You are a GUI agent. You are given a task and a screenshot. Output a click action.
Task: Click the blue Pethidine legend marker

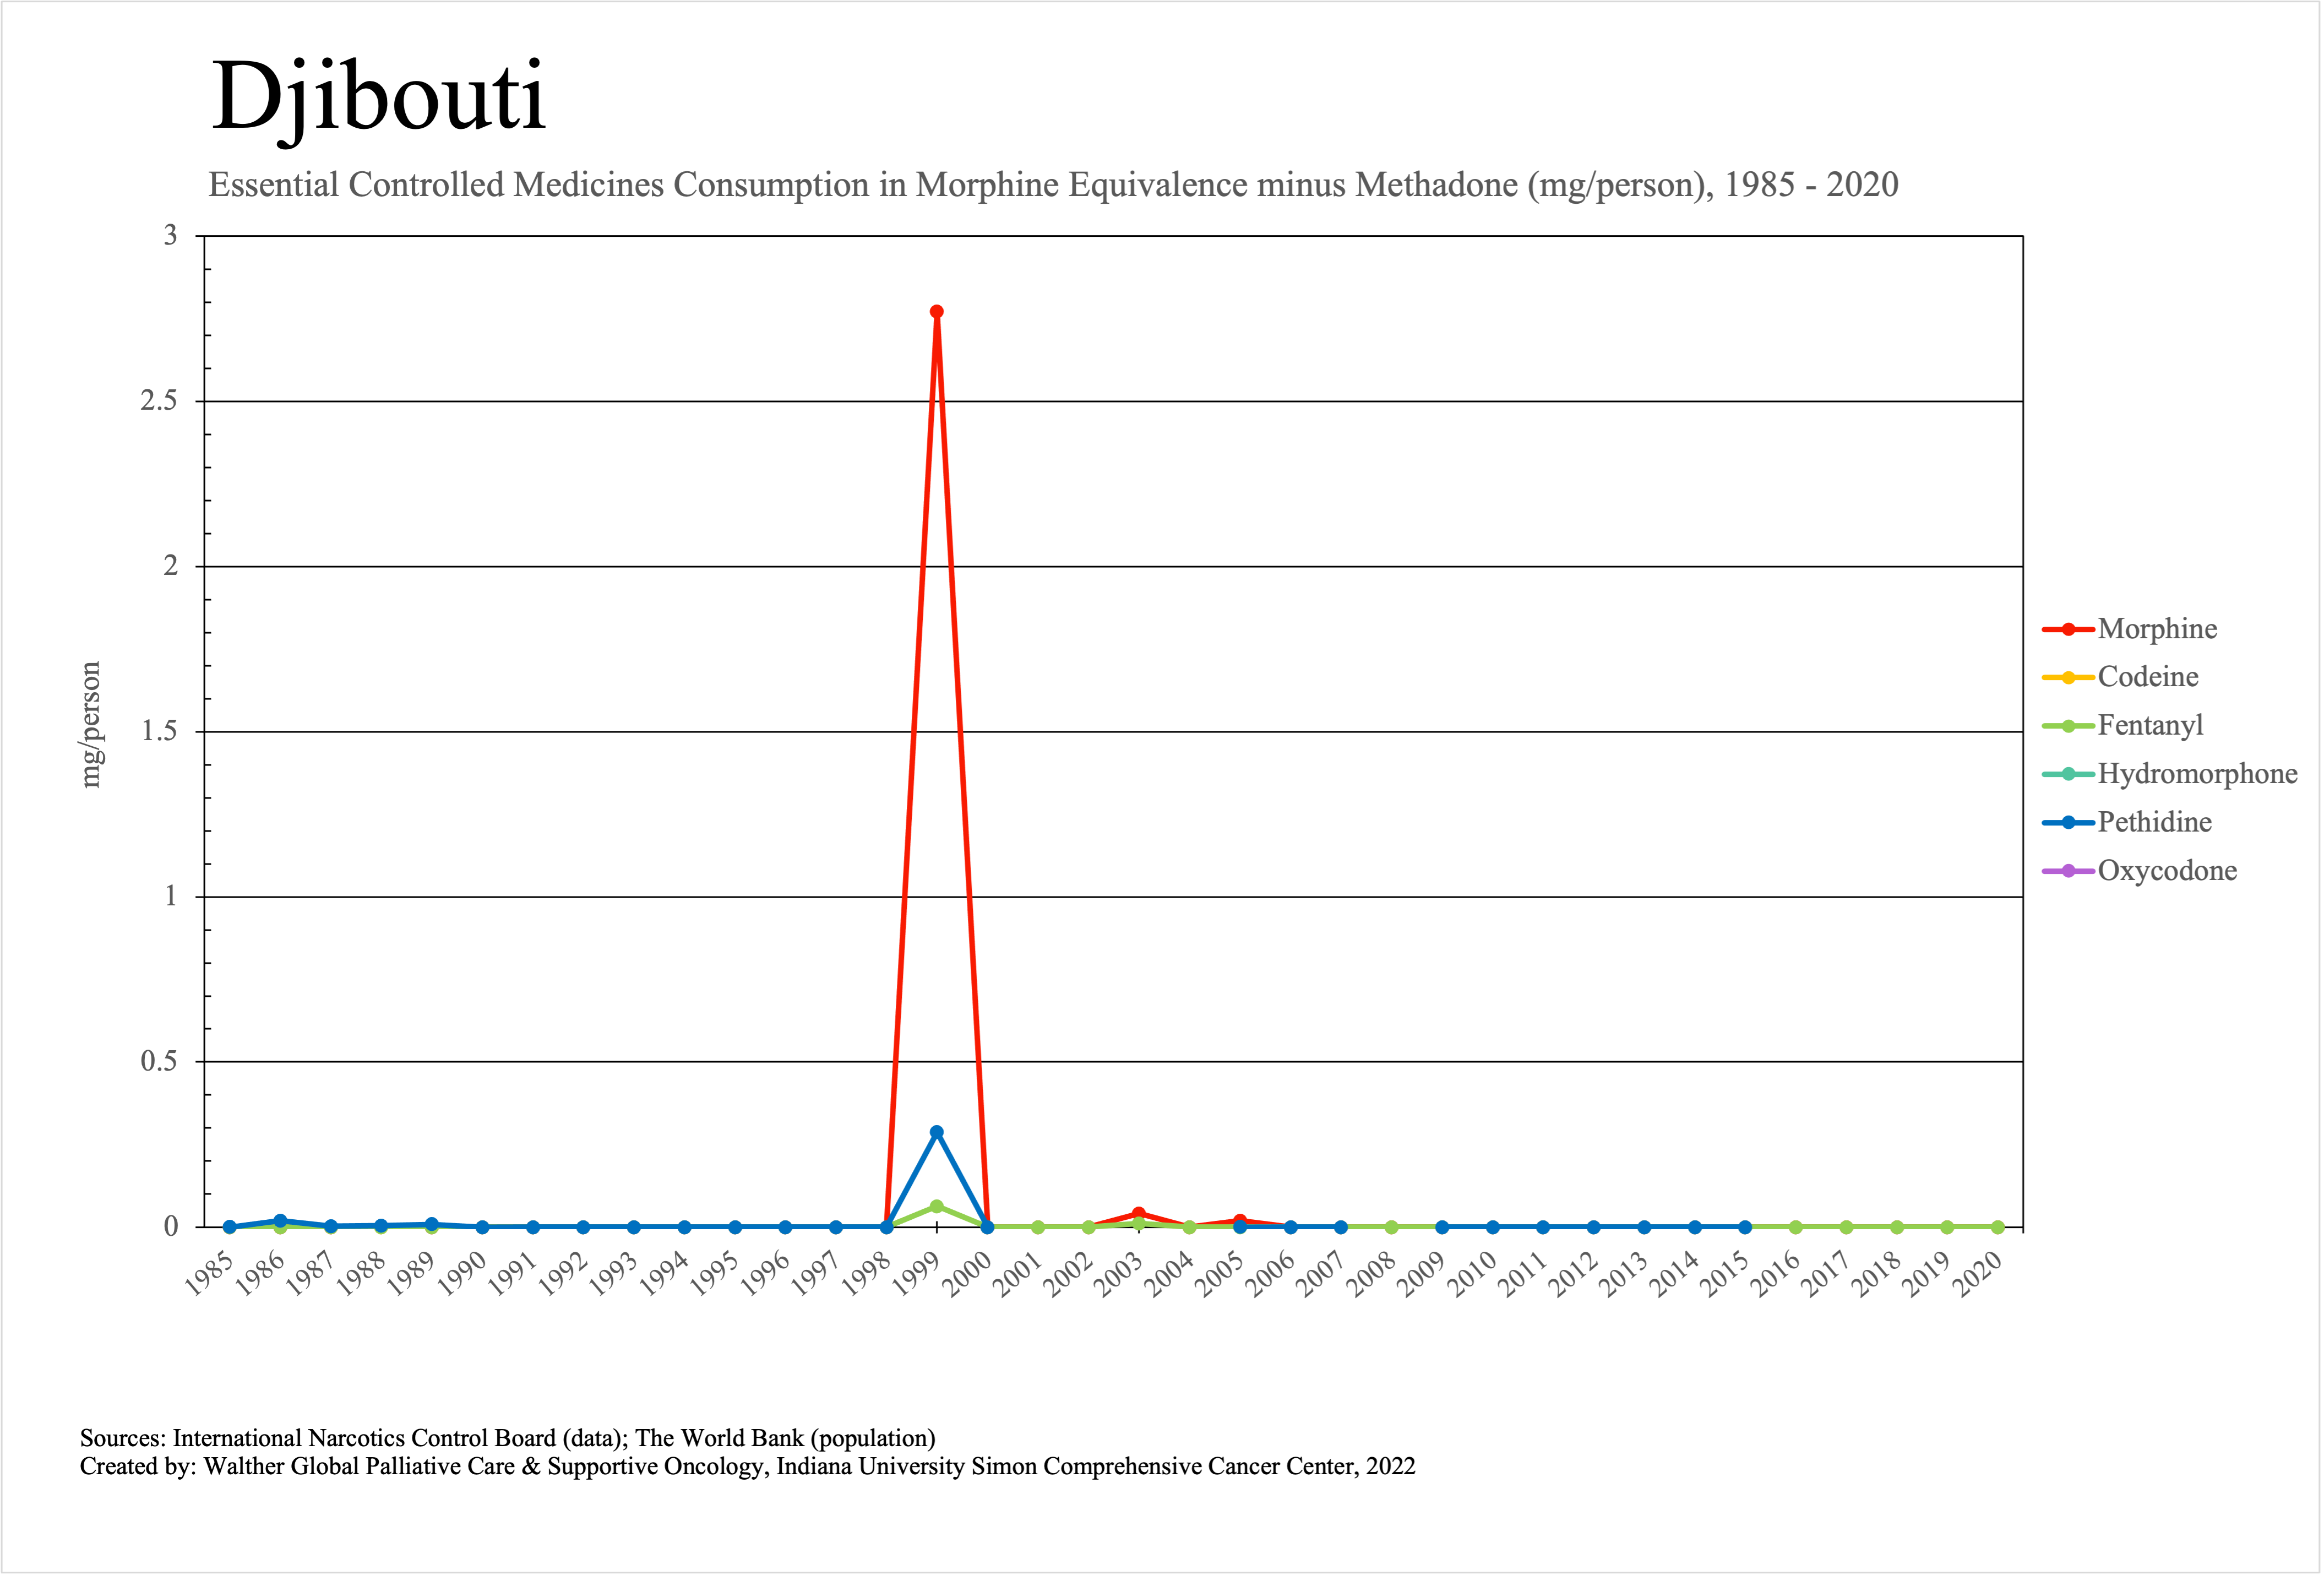(x=2068, y=822)
